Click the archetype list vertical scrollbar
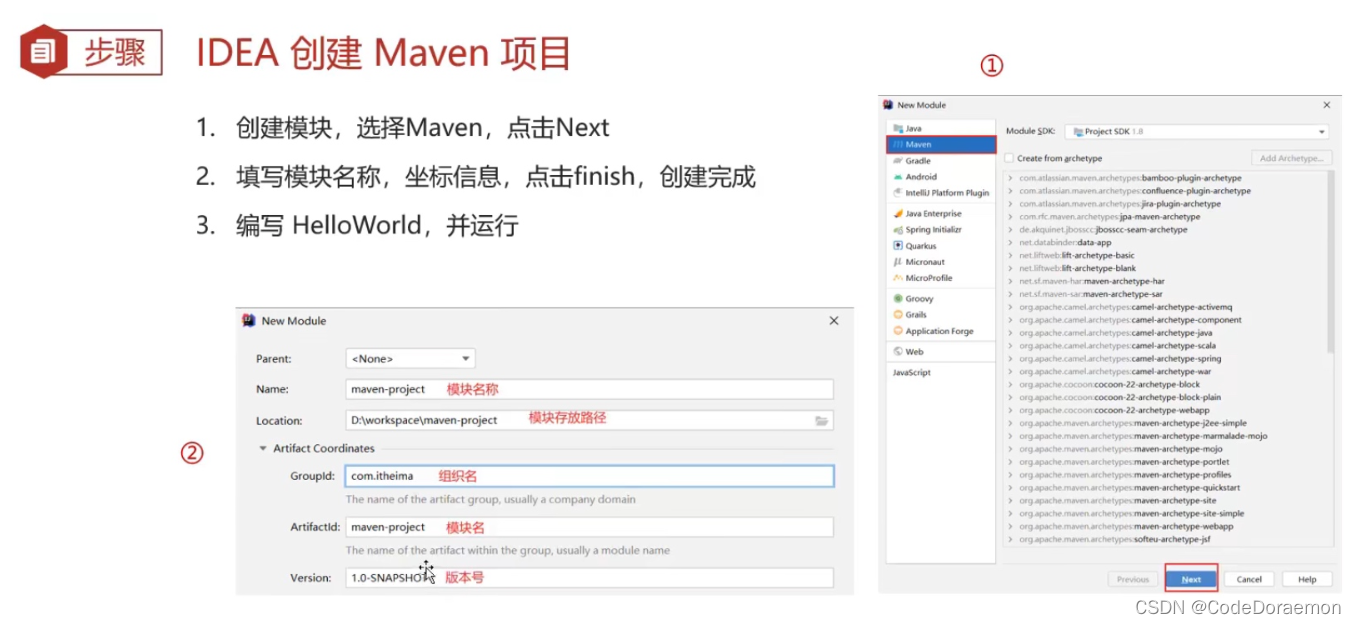Screen dimensions: 1356x624 [x=1330, y=262]
